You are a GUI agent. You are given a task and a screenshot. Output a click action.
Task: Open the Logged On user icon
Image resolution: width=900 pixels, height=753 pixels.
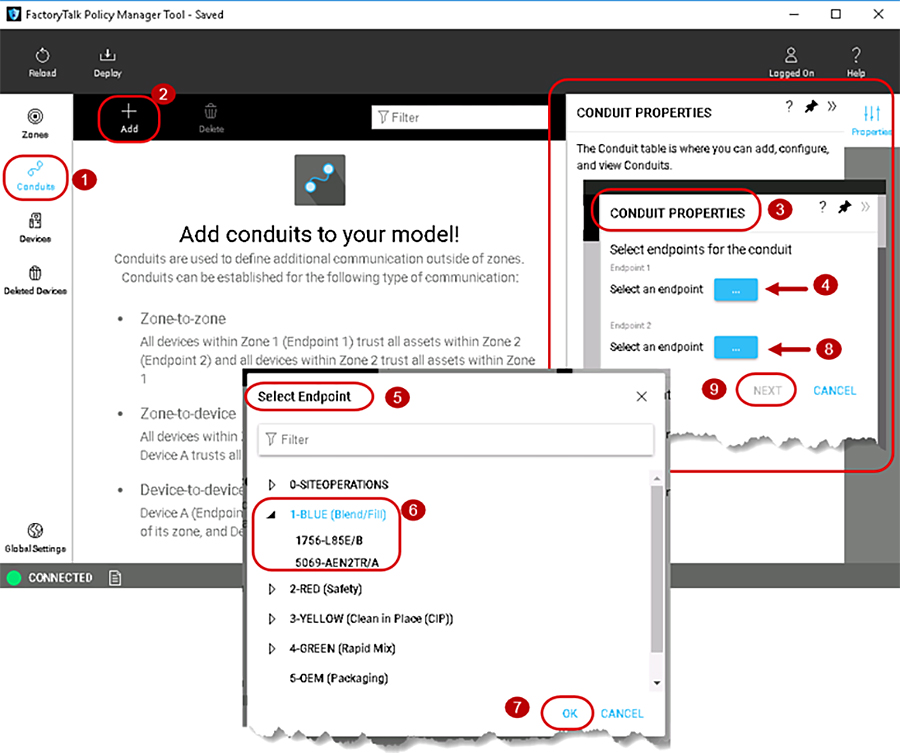(791, 63)
